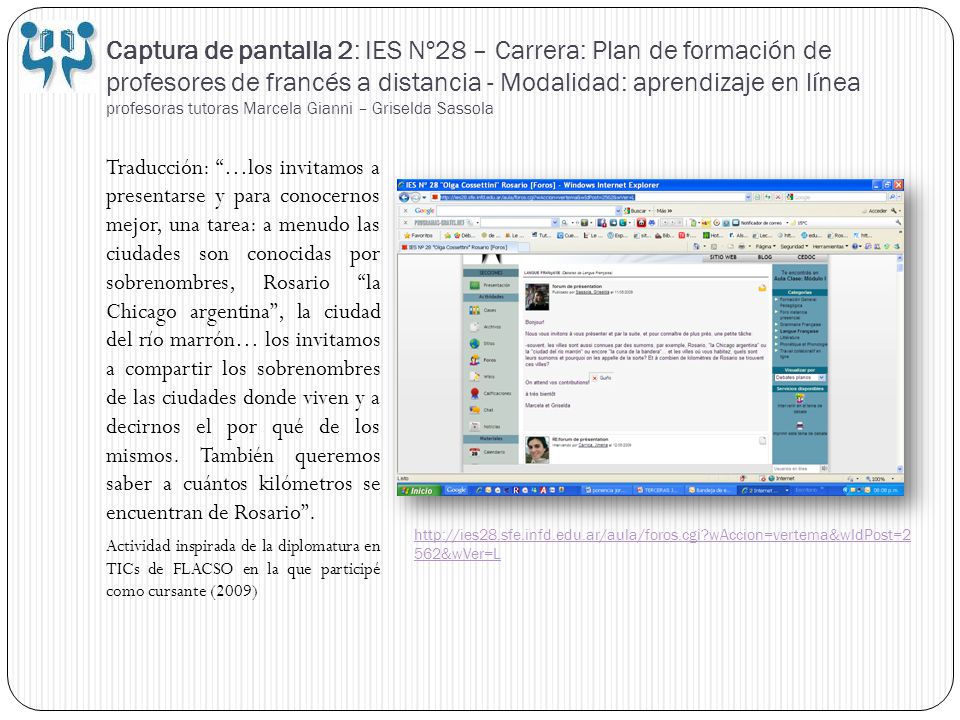Click the vertical scrollbar of the IE page
This screenshot has height=720, width=960.
coord(899,365)
